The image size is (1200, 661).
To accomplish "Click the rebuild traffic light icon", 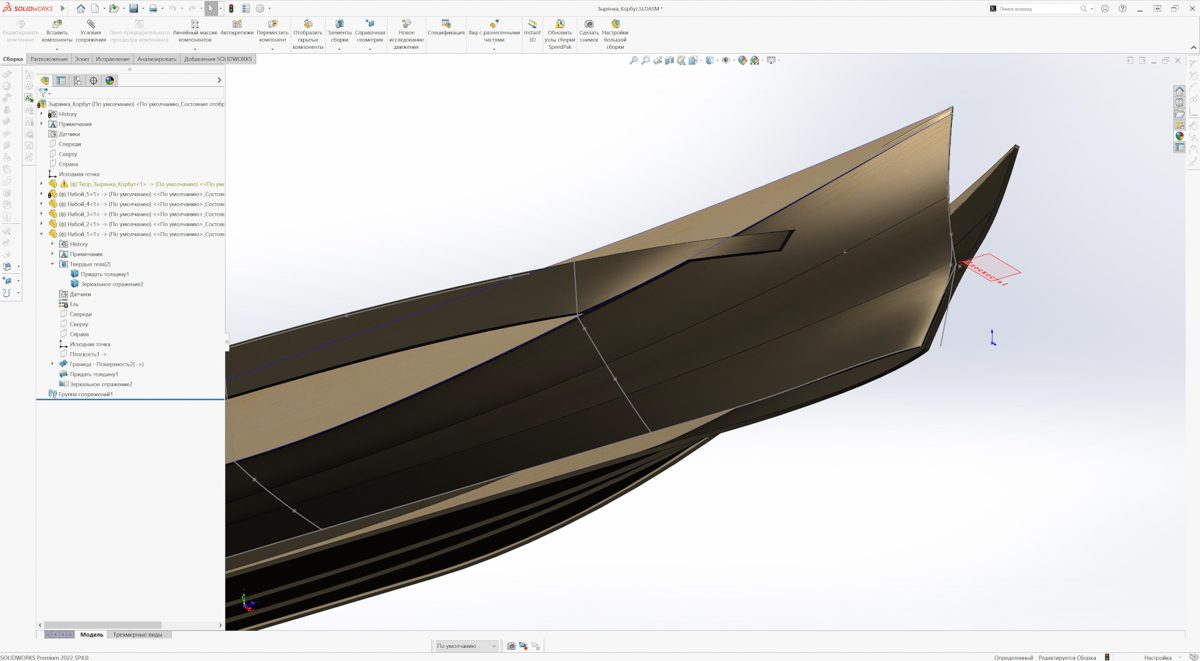I will 232,8.
